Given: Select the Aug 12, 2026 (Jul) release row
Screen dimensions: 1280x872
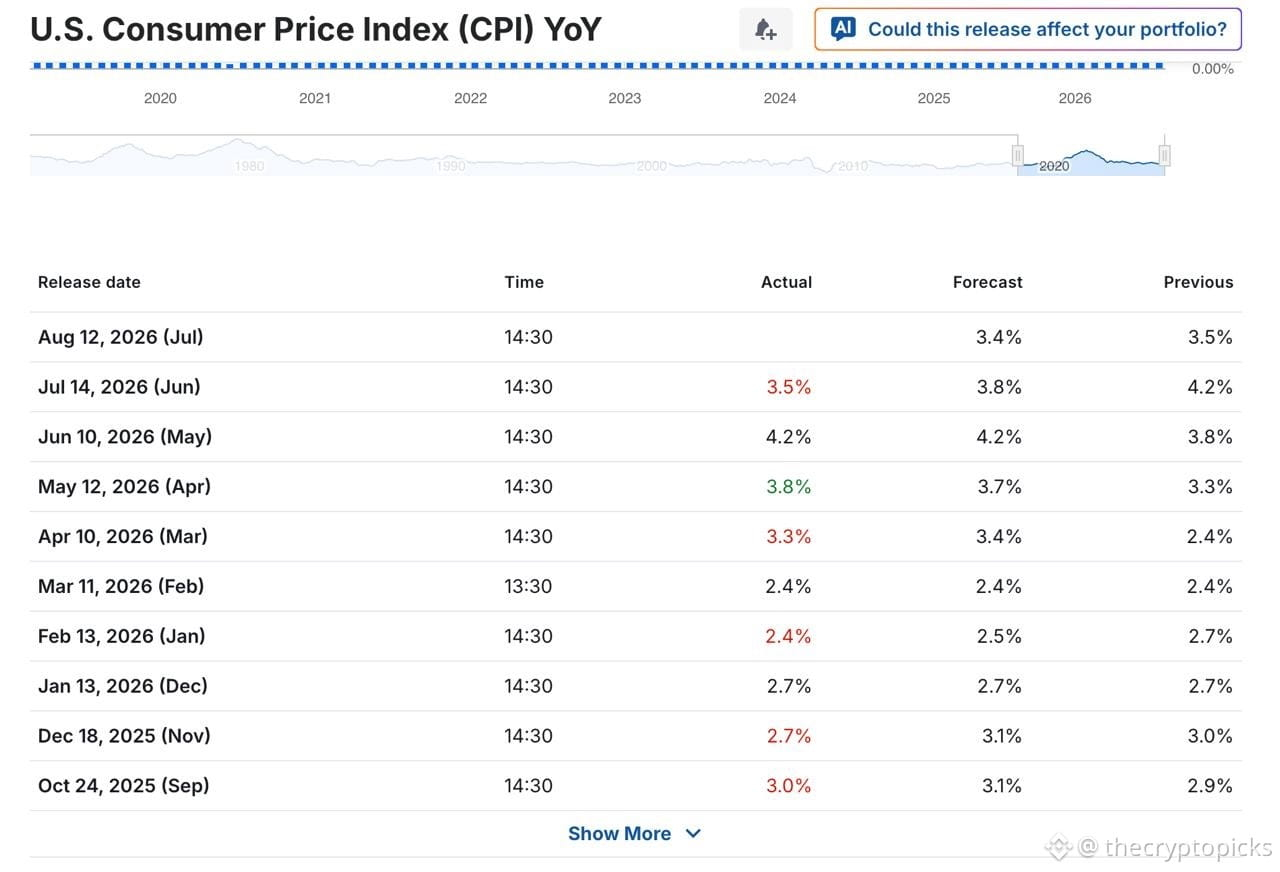Looking at the screenshot, I should click(636, 337).
